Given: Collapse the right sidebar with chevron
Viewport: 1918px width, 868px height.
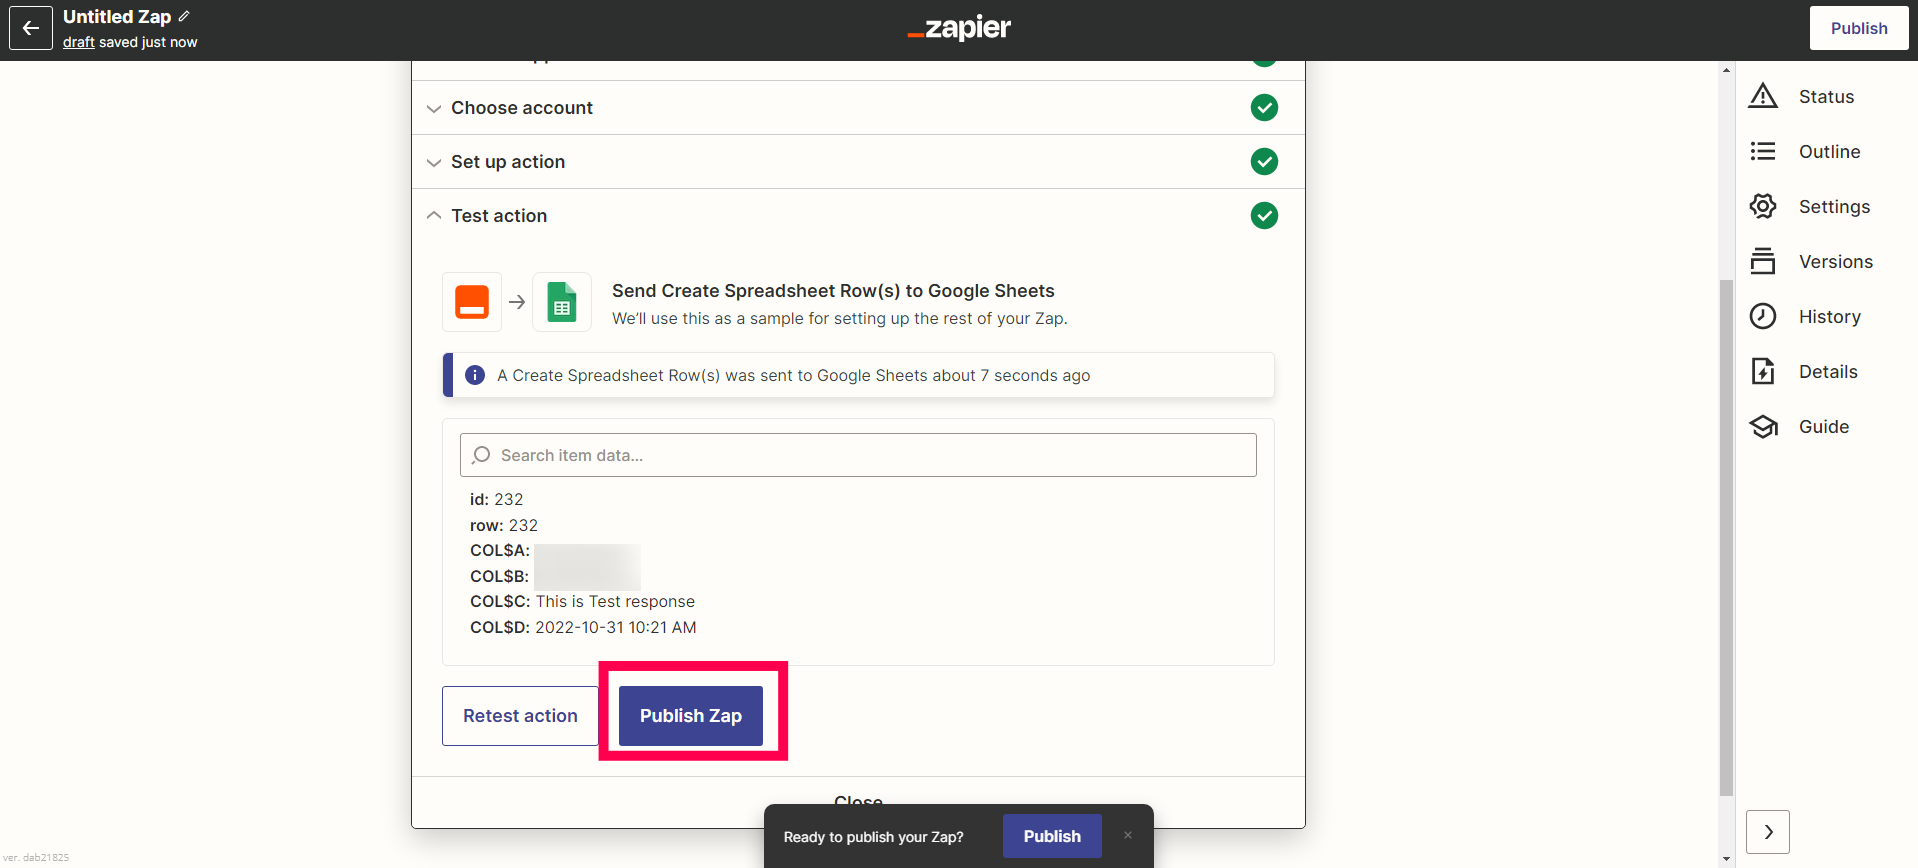Looking at the screenshot, I should [x=1768, y=832].
